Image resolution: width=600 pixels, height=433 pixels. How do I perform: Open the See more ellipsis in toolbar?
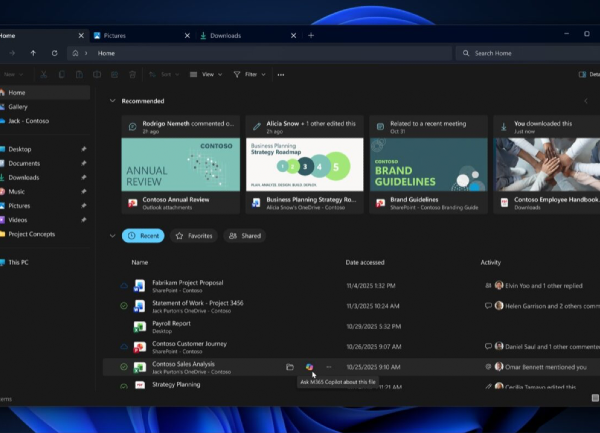tap(281, 75)
